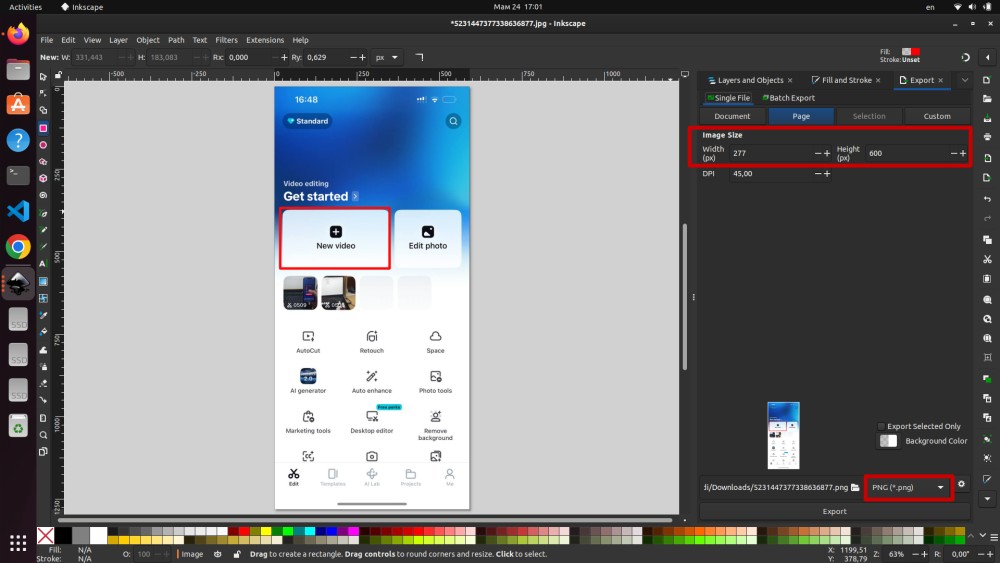Viewport: 1000px width, 563px height.
Task: Open the Layer menu
Action: tap(118, 40)
